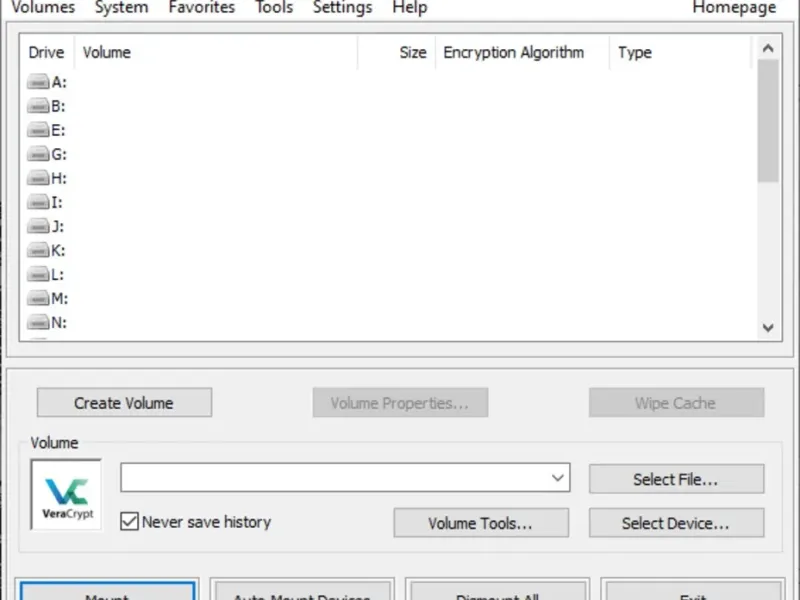This screenshot has height=600, width=800.
Task: Open Volume Tools options
Action: (481, 522)
